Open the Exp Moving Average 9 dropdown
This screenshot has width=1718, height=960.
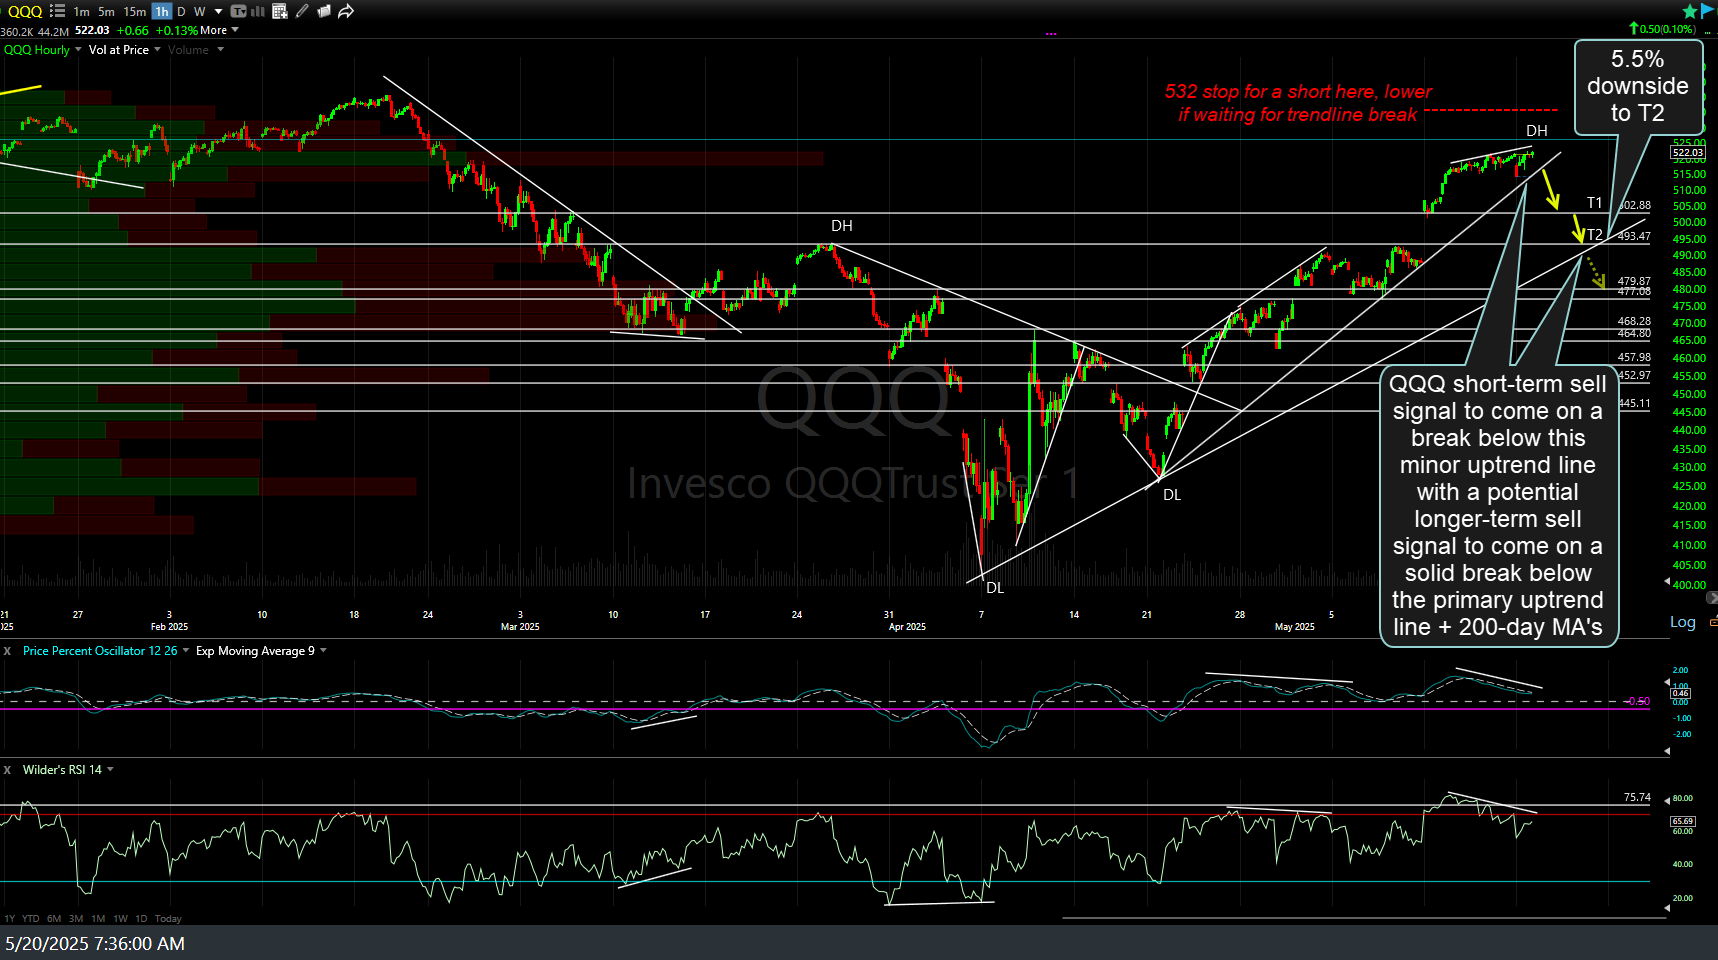tap(322, 650)
